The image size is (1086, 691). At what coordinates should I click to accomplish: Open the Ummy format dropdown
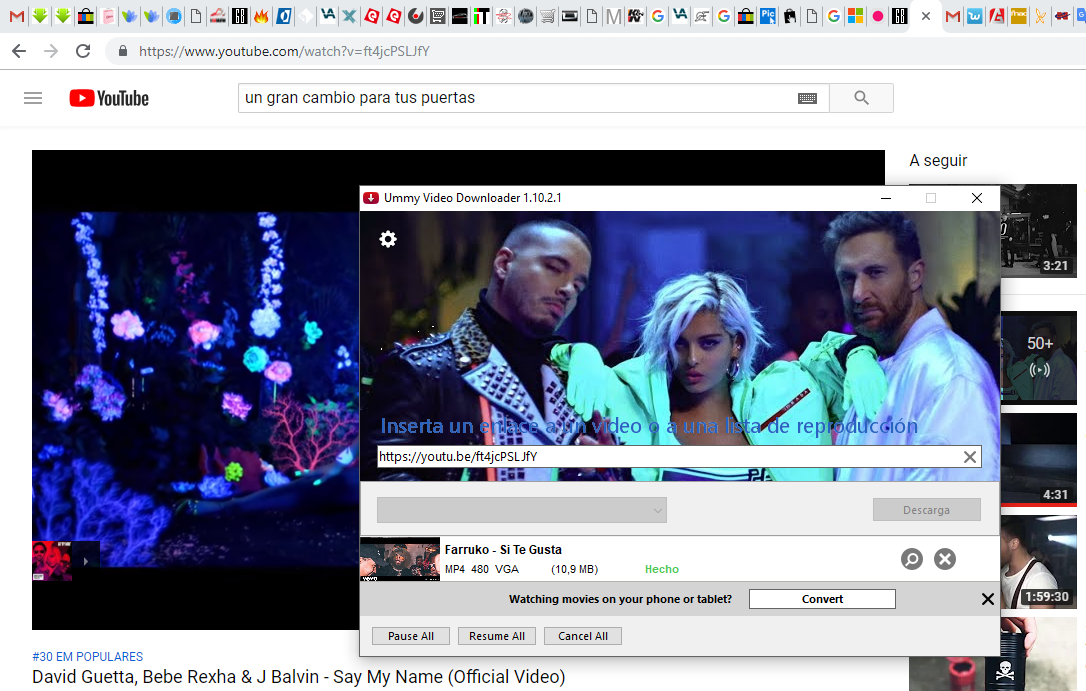point(522,510)
